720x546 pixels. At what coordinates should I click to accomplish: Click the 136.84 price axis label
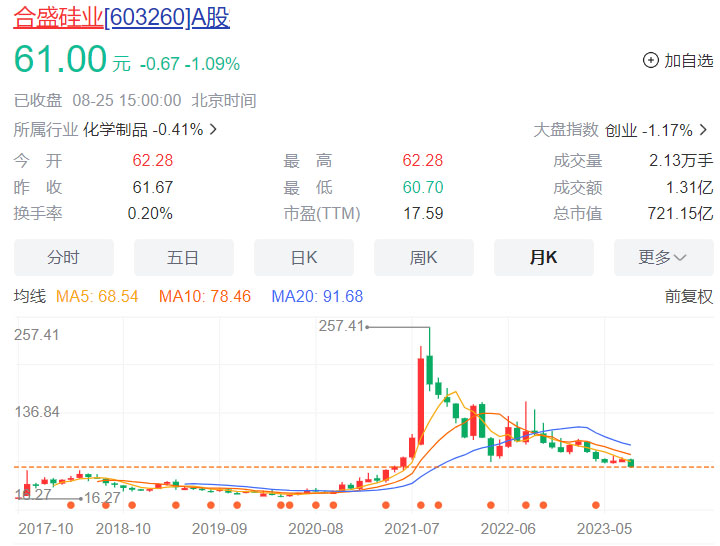coord(37,412)
